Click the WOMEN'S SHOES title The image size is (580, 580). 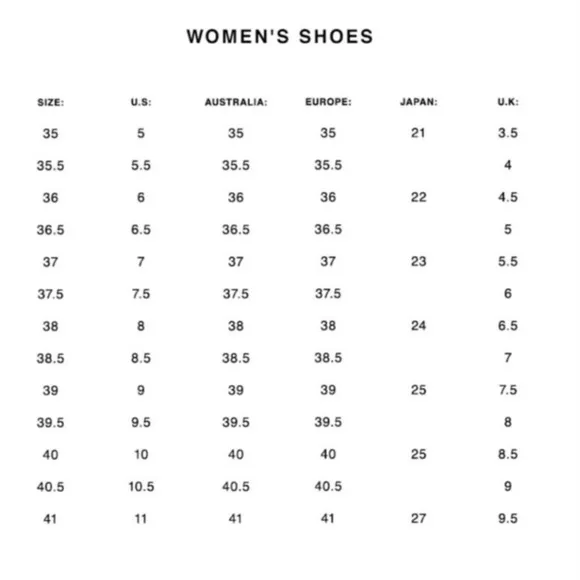(x=280, y=37)
